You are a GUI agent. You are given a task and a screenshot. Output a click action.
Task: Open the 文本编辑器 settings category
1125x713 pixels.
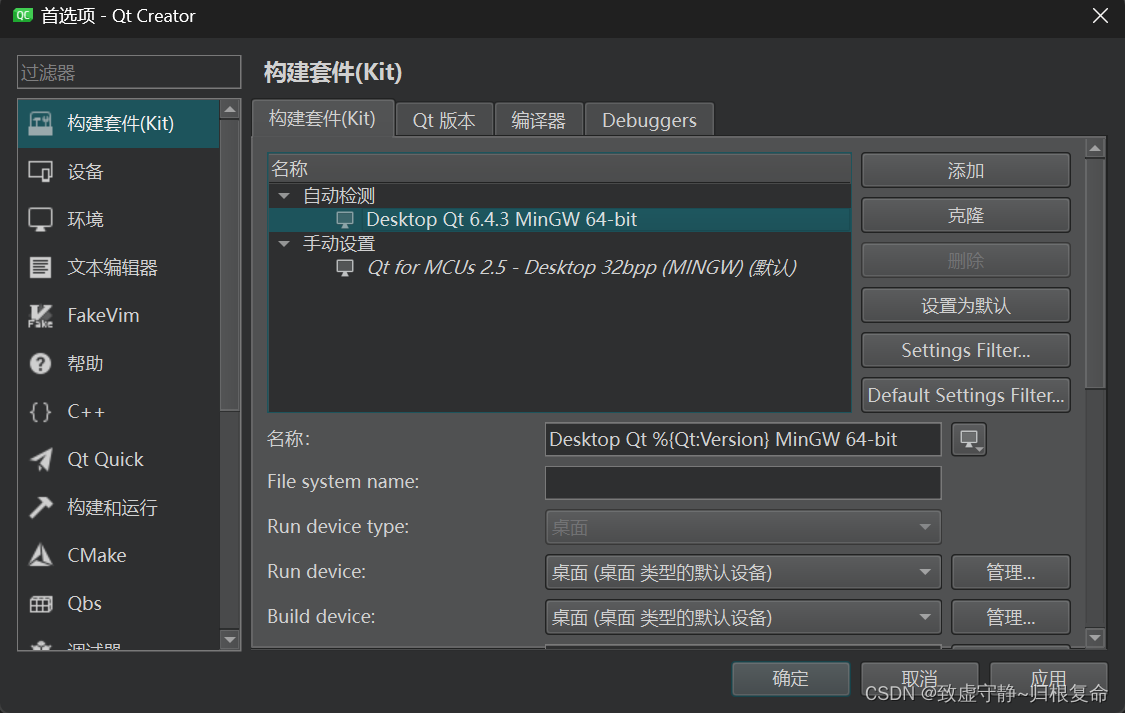(118, 268)
